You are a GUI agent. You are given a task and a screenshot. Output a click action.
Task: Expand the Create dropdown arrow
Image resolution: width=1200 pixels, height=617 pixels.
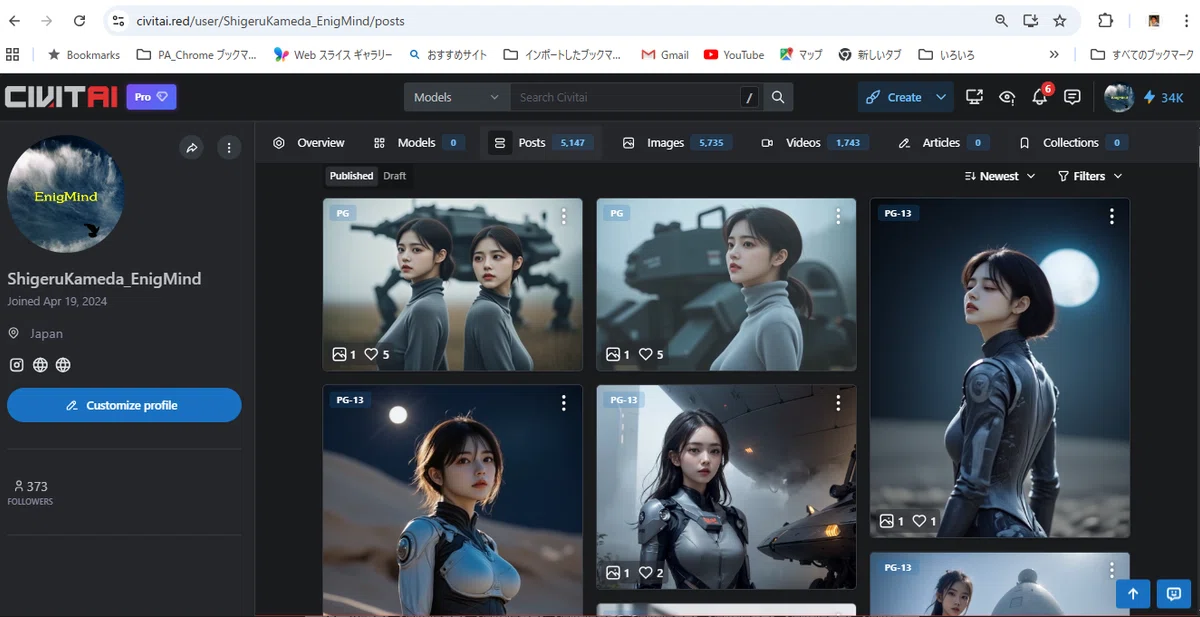point(941,97)
